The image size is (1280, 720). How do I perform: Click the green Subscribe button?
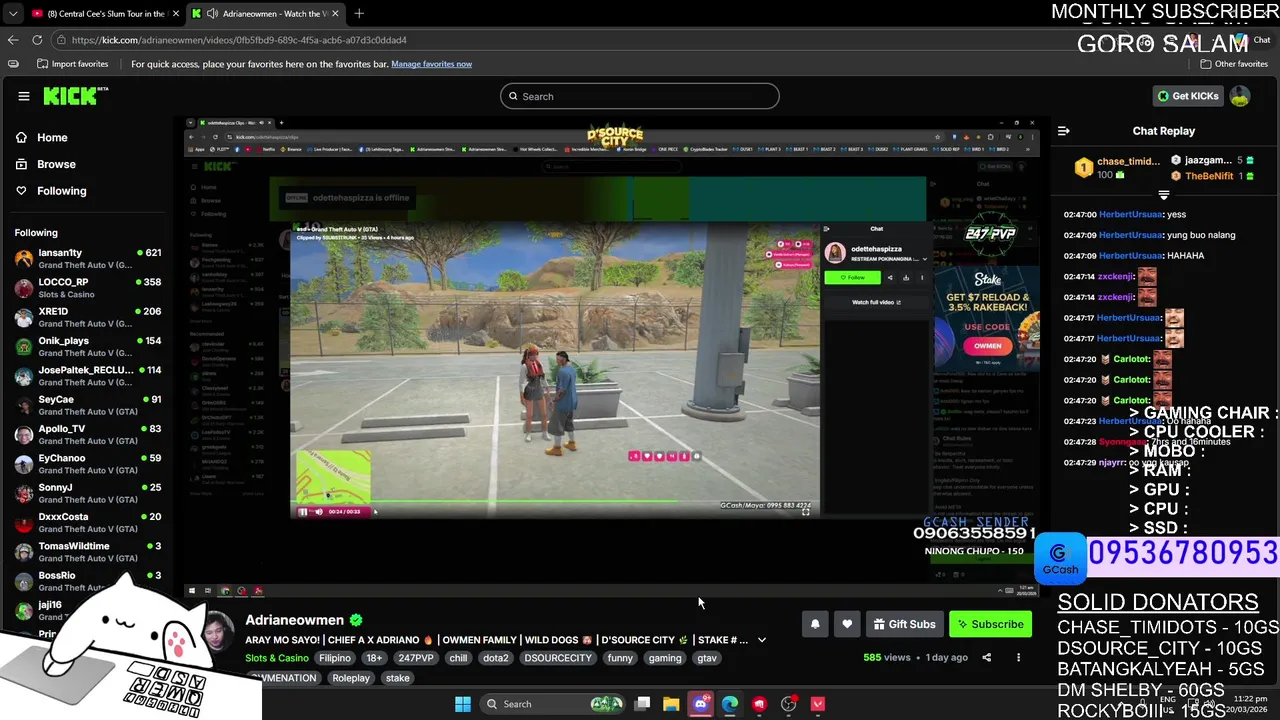pos(990,624)
